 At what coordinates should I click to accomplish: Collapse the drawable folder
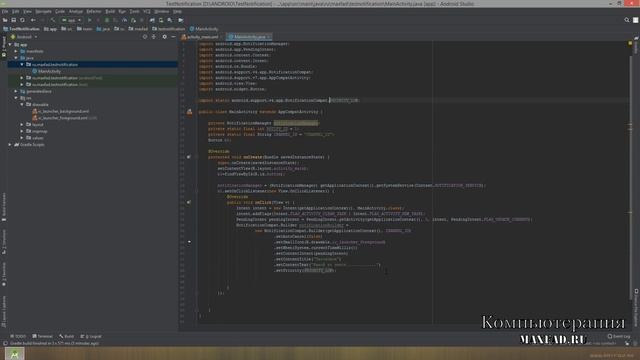coord(22,104)
